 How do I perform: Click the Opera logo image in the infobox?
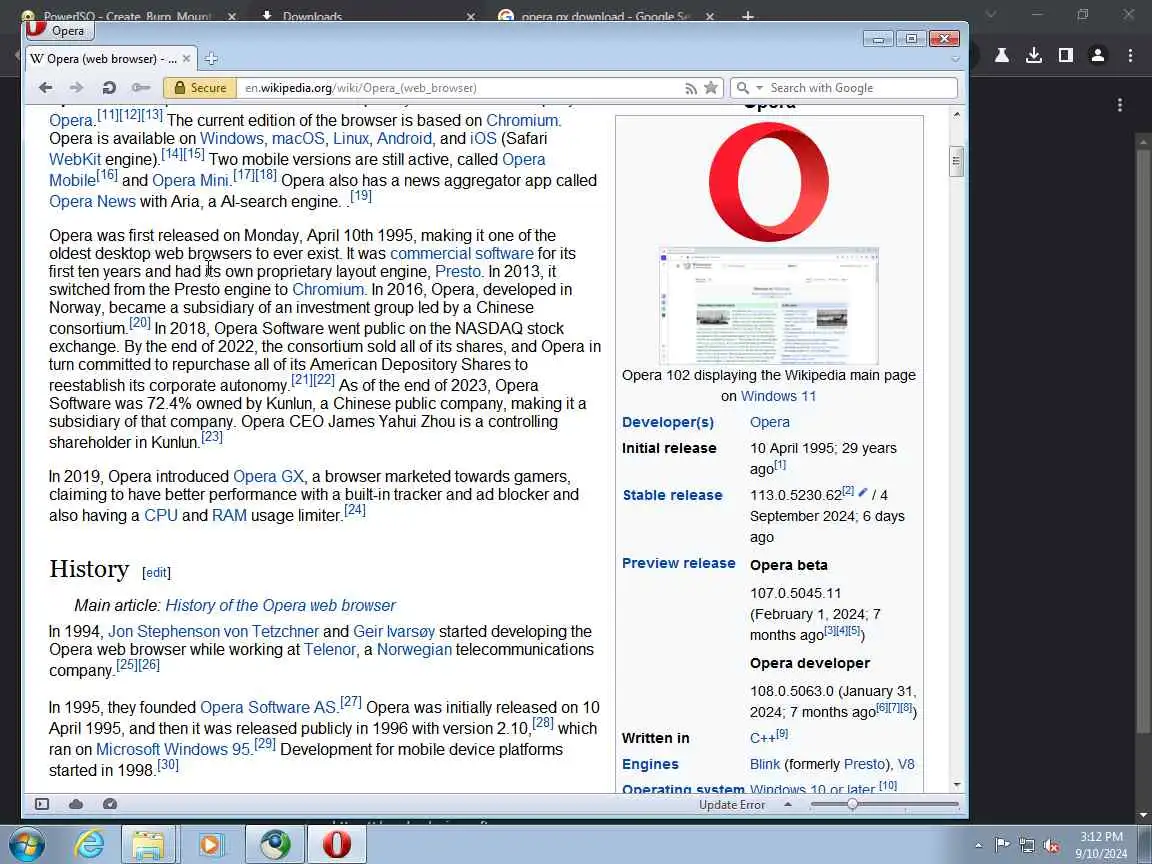768,181
